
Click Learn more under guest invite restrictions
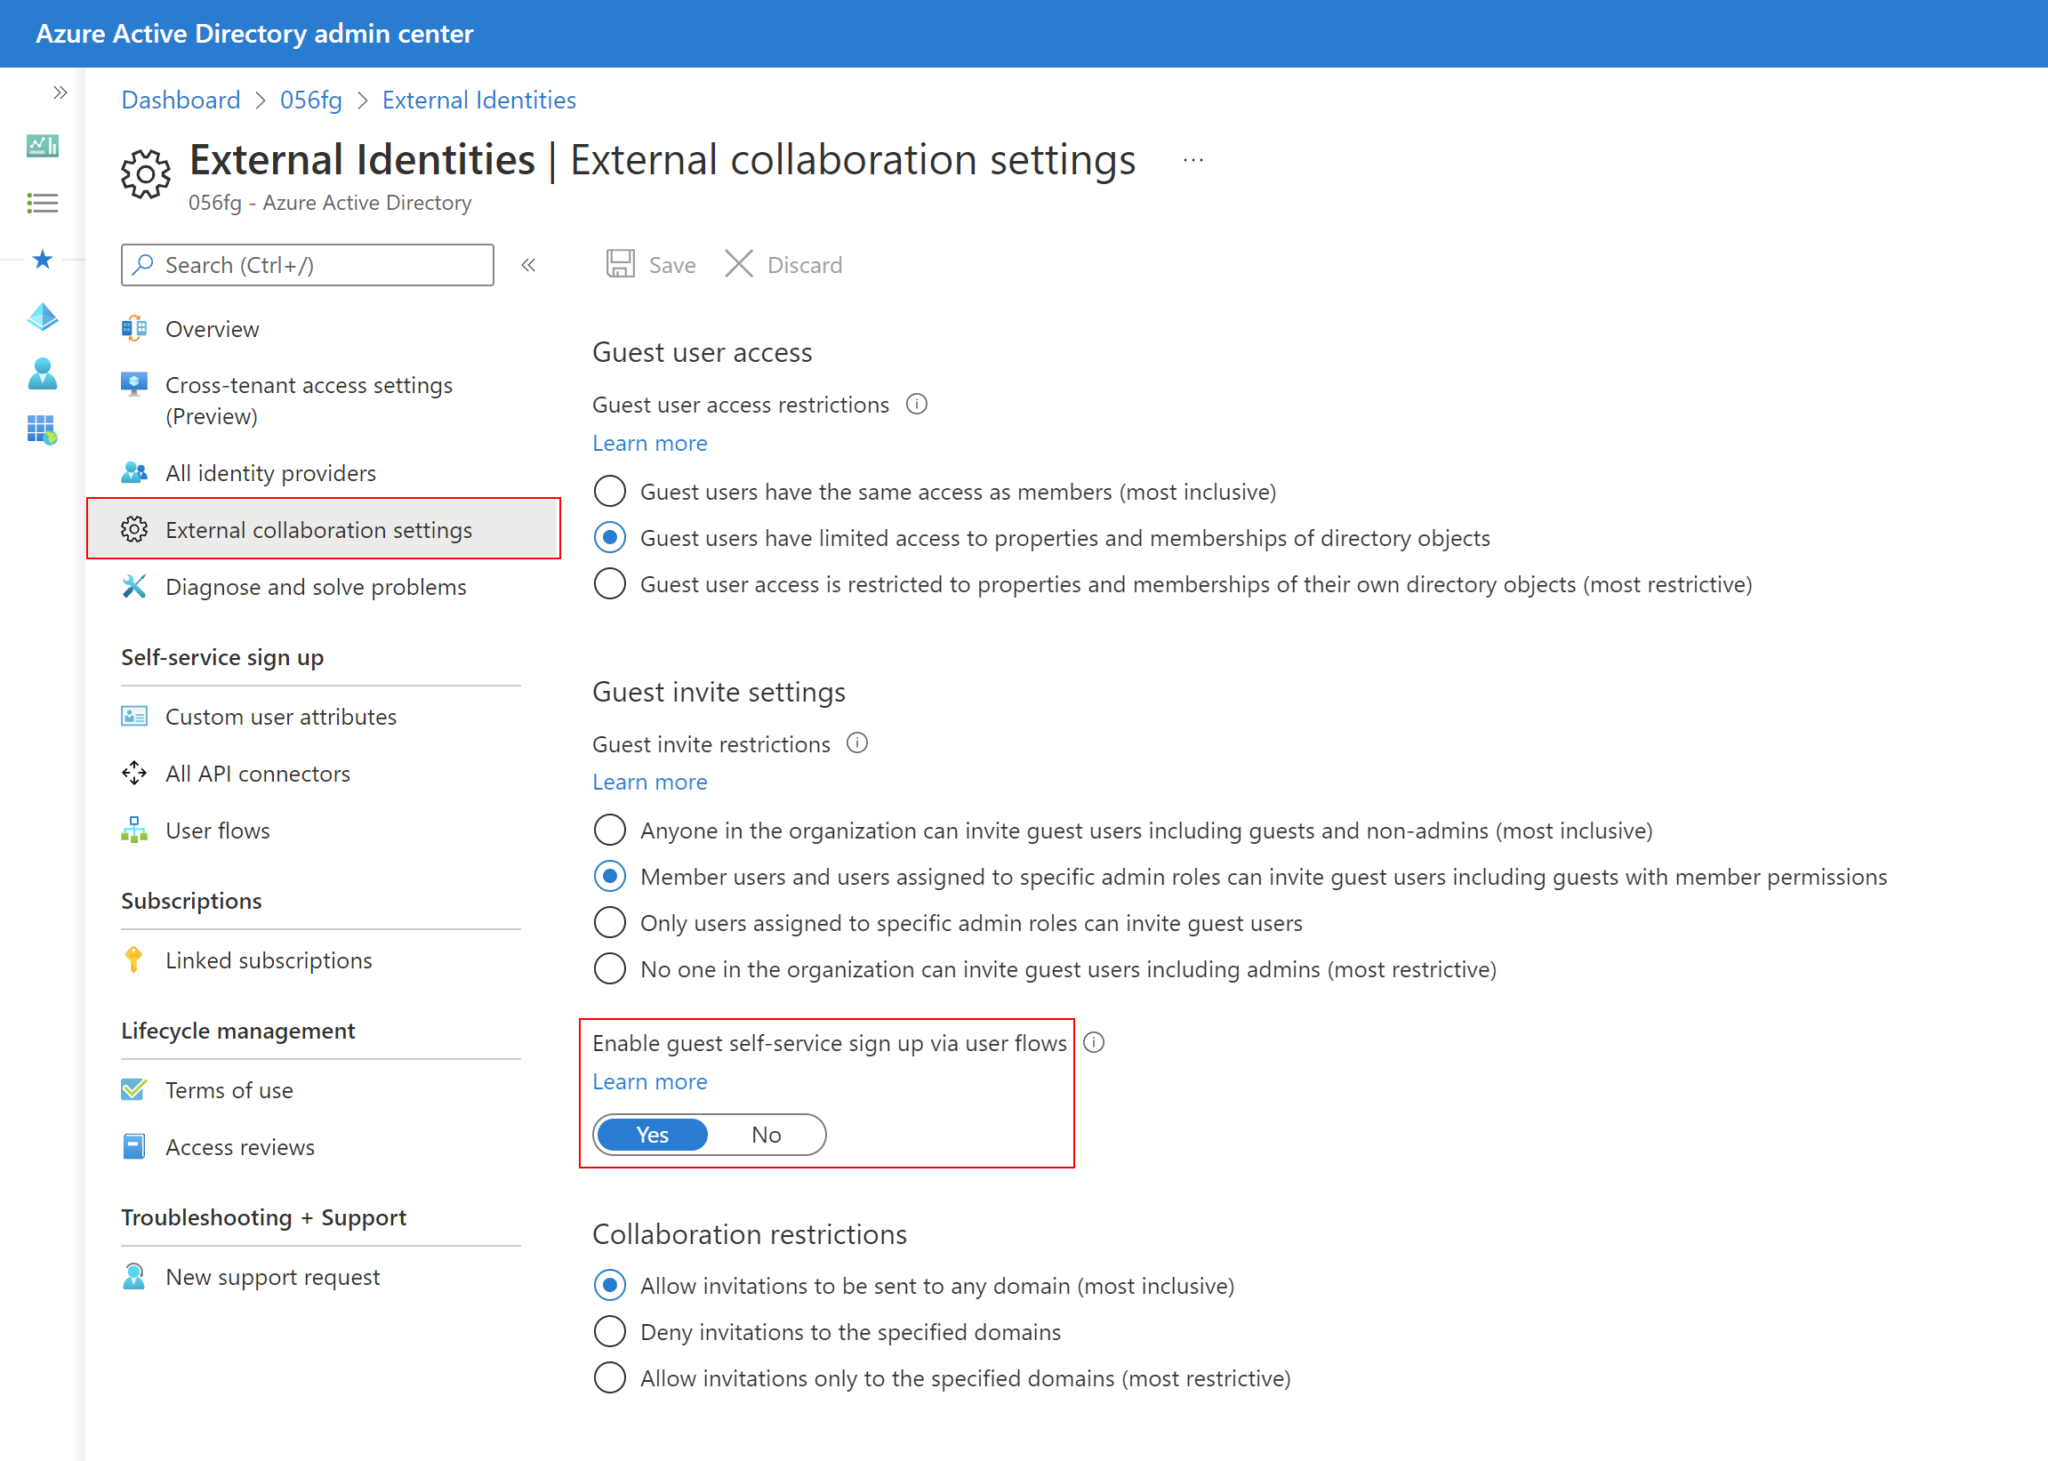[649, 781]
